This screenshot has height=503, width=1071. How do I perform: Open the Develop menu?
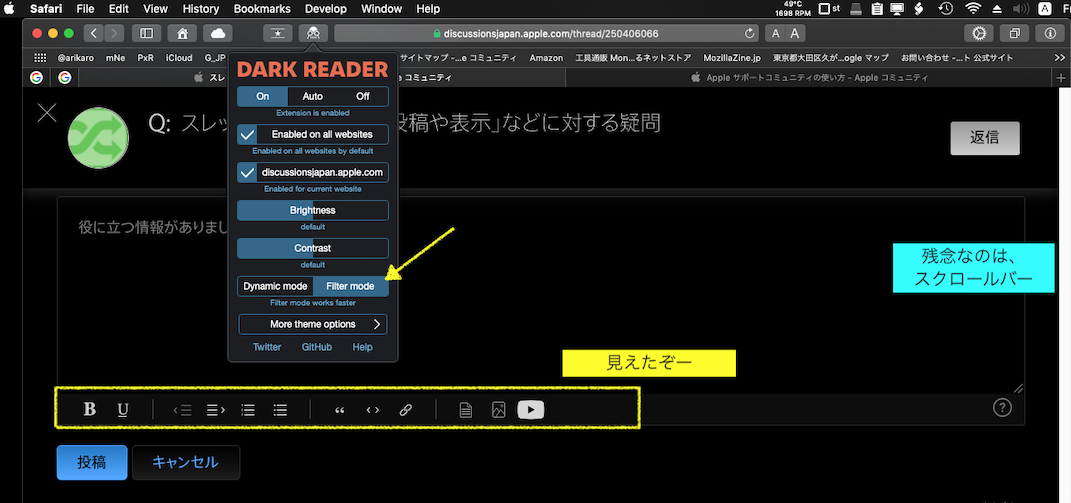326,9
